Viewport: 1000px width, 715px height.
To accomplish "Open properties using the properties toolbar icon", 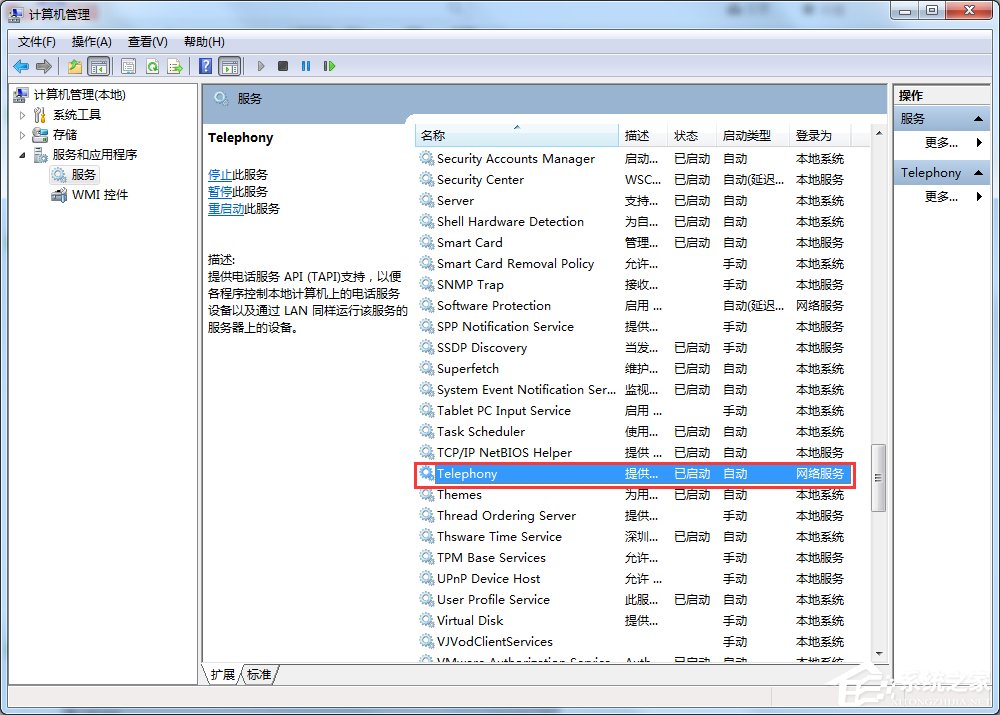I will pos(128,66).
